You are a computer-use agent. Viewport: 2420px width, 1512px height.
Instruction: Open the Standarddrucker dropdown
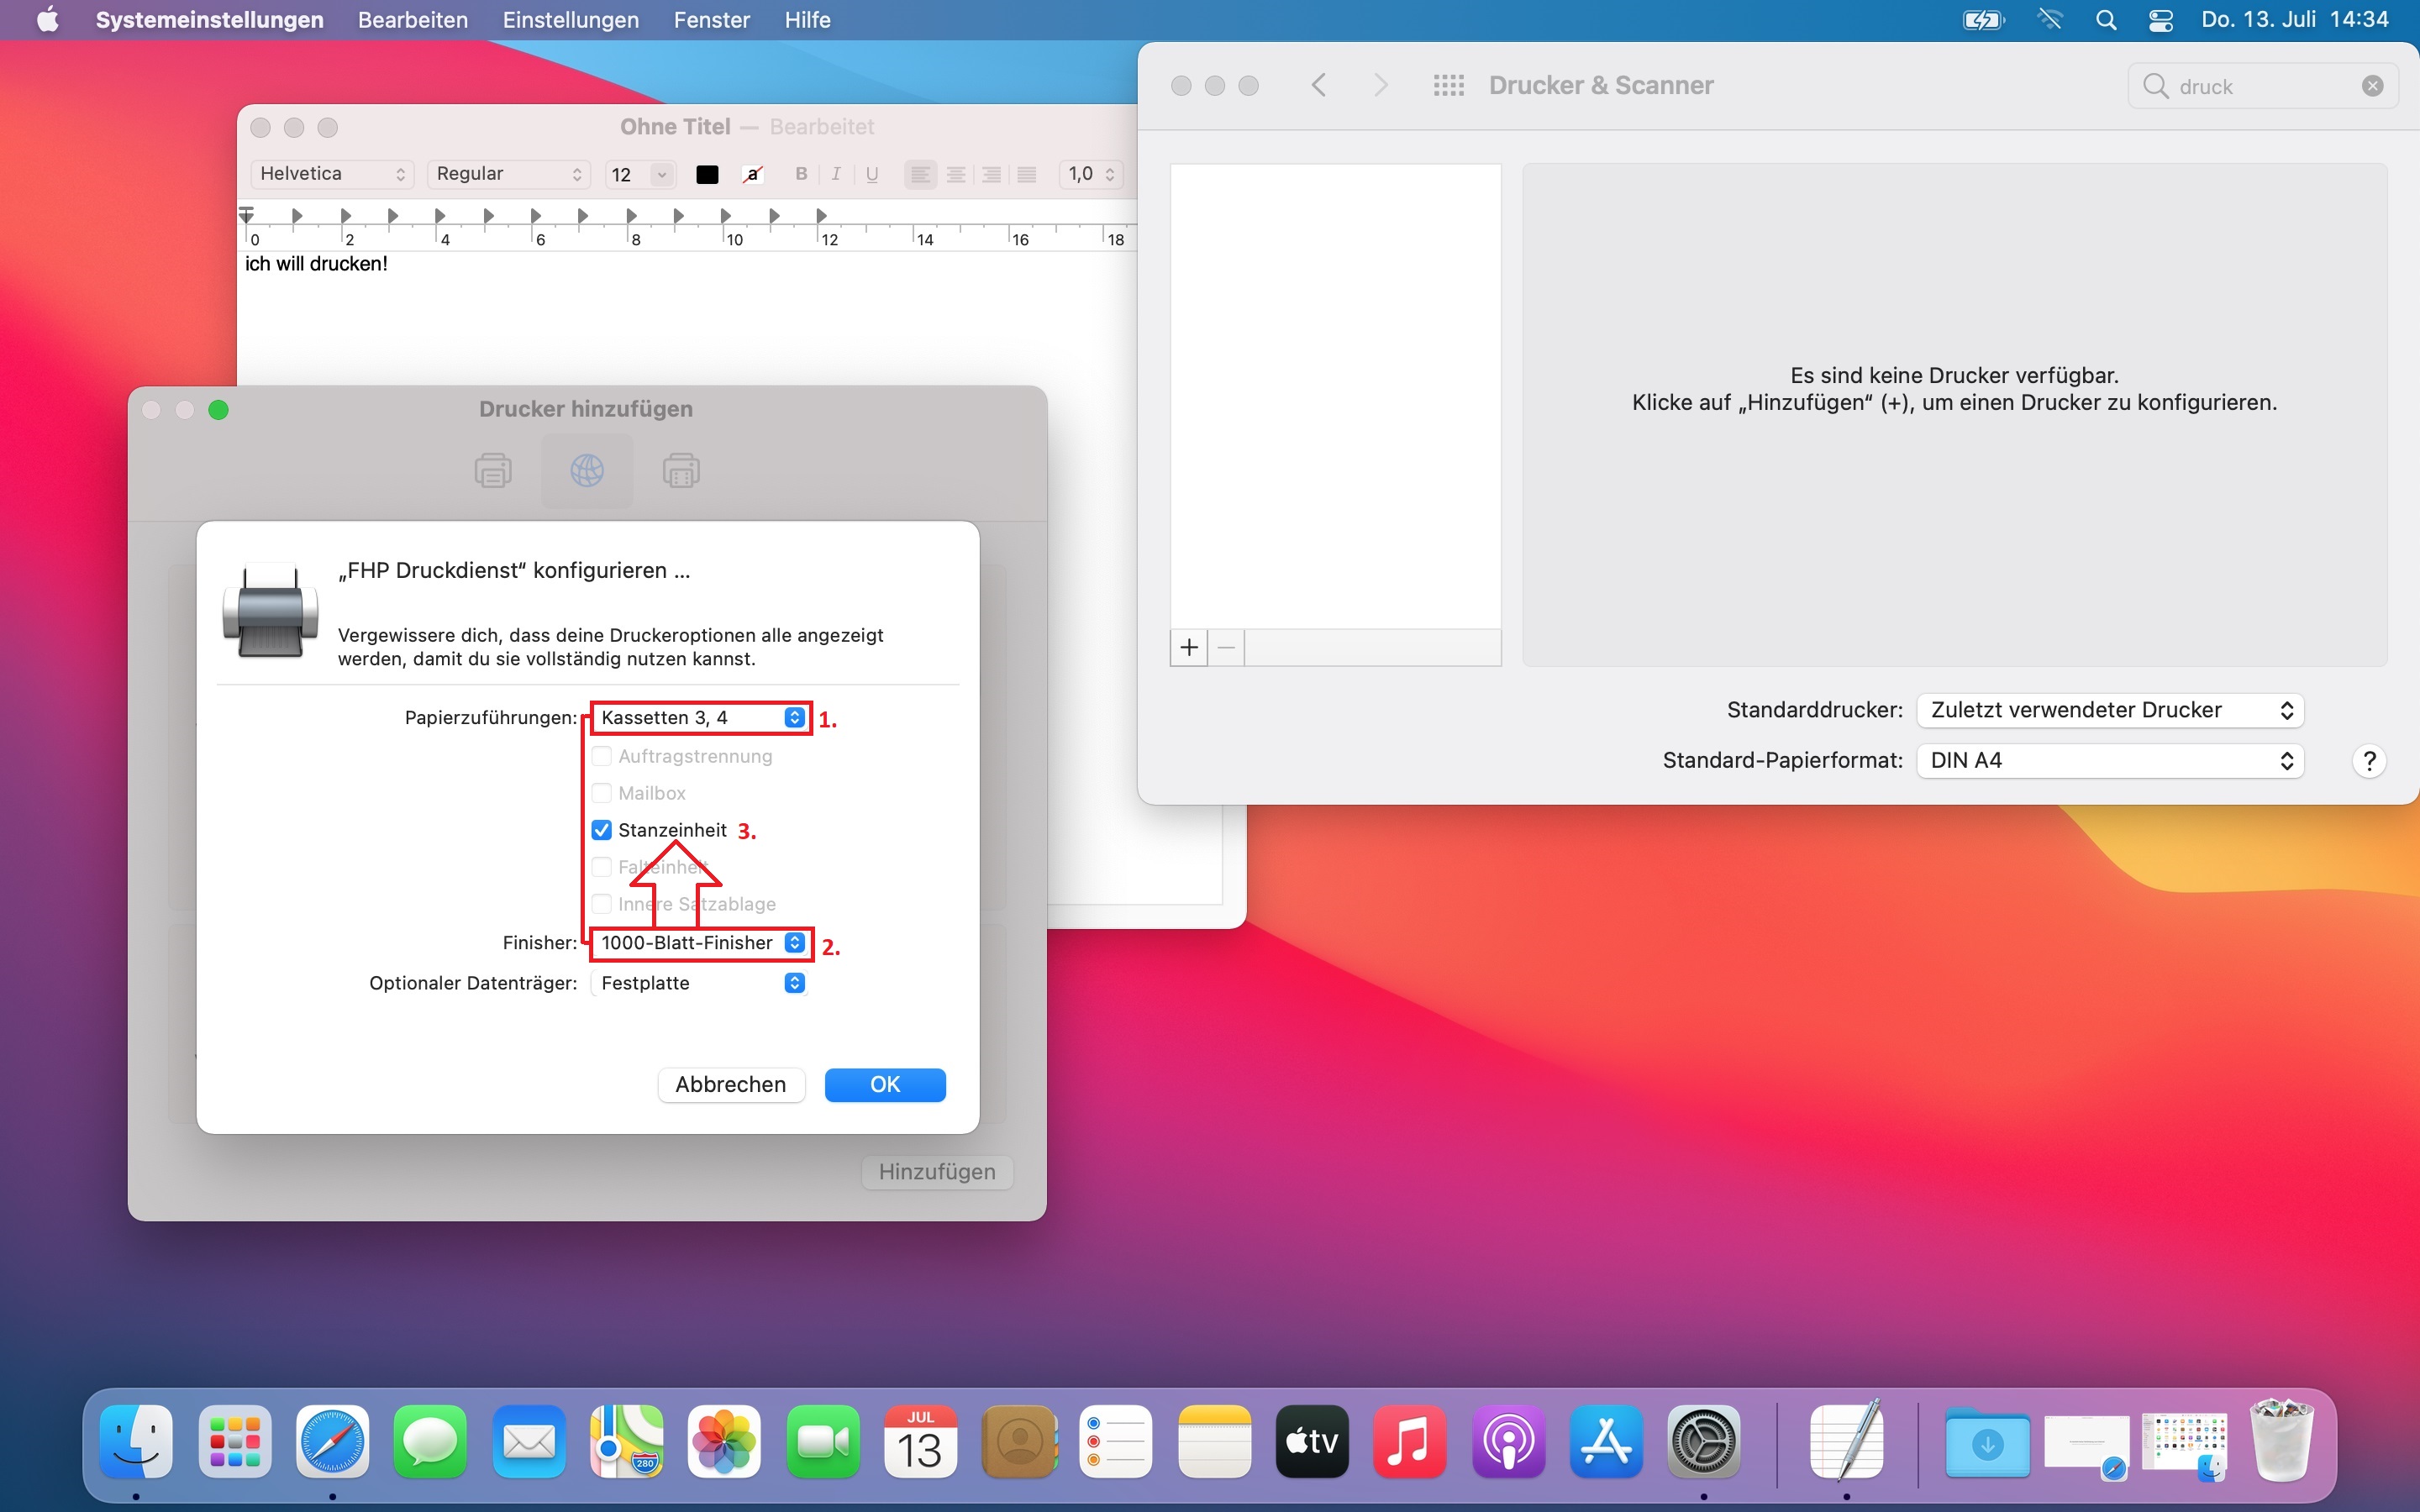(x=2110, y=710)
